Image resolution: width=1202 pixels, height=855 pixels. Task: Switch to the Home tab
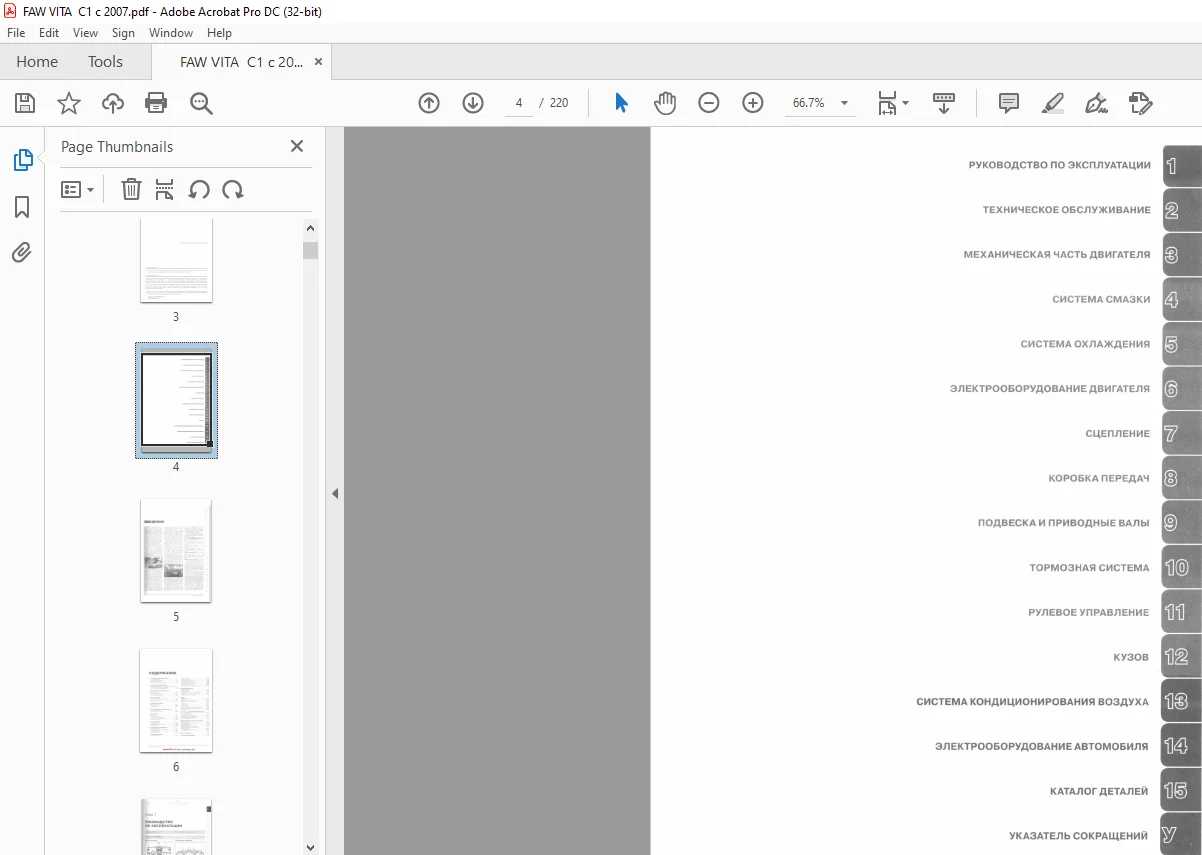coord(37,61)
